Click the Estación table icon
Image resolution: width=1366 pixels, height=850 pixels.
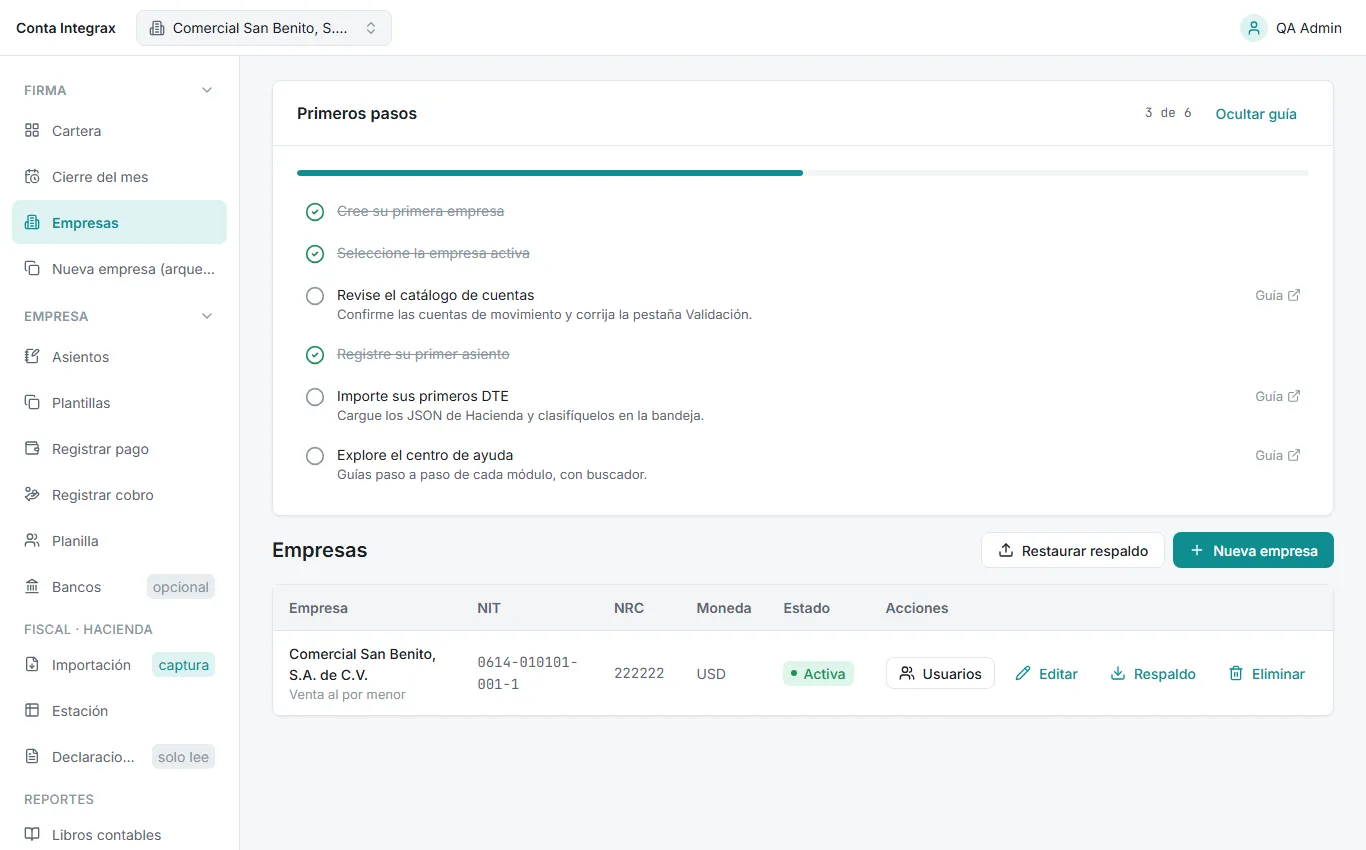tap(32, 711)
